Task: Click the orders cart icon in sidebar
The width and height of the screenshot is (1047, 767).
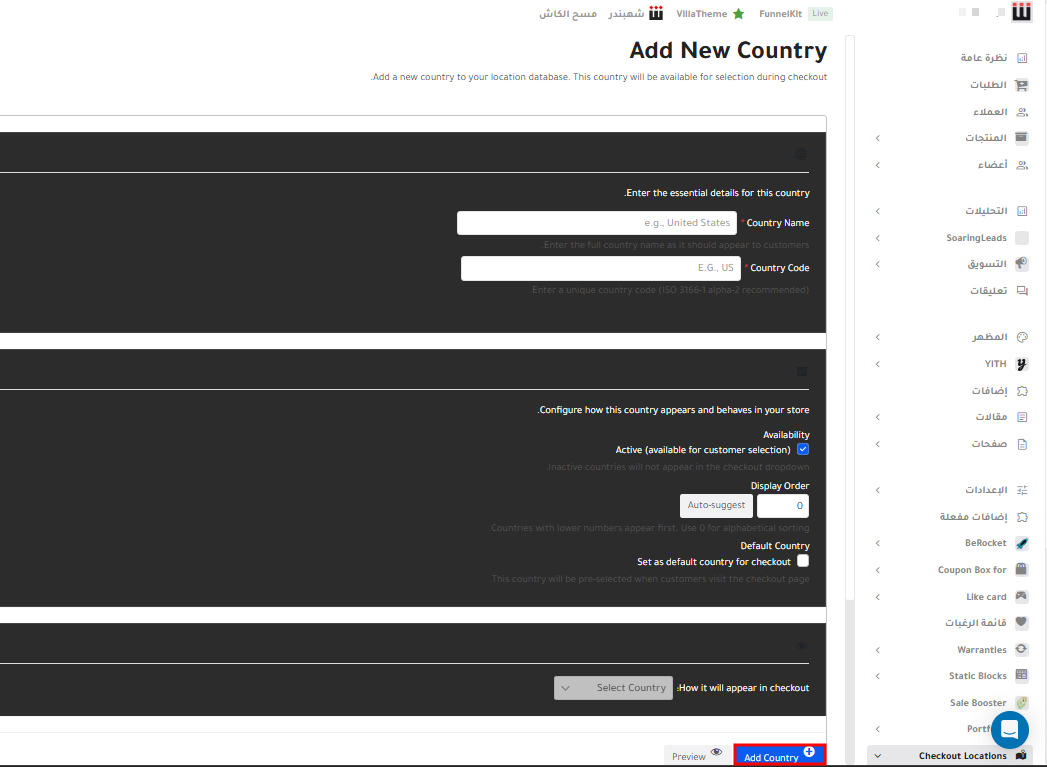Action: [1021, 85]
